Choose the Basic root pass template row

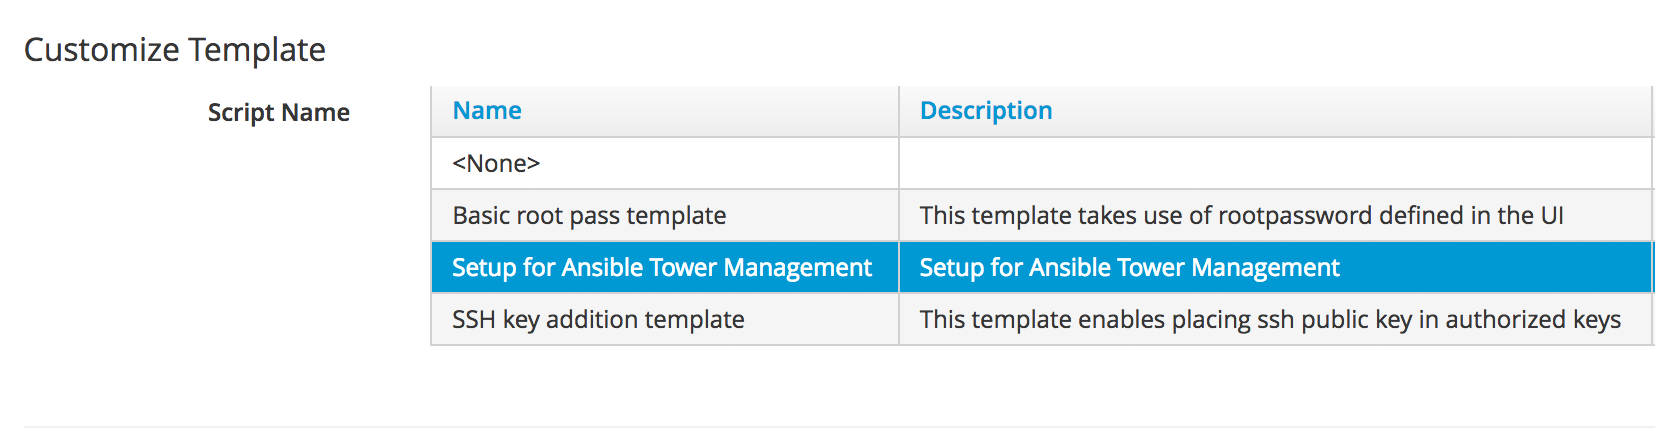pos(589,216)
